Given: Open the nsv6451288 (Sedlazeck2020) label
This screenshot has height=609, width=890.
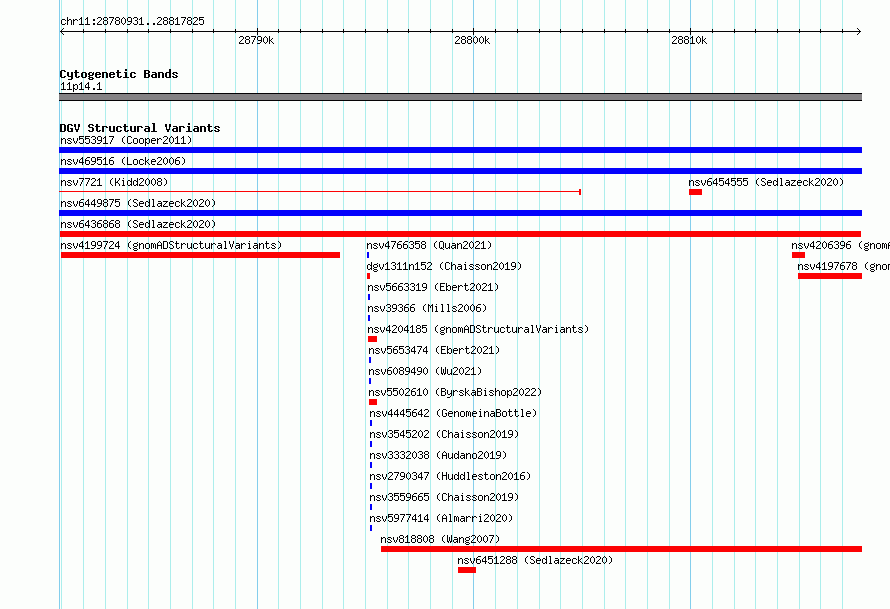Looking at the screenshot, I should coord(535,560).
